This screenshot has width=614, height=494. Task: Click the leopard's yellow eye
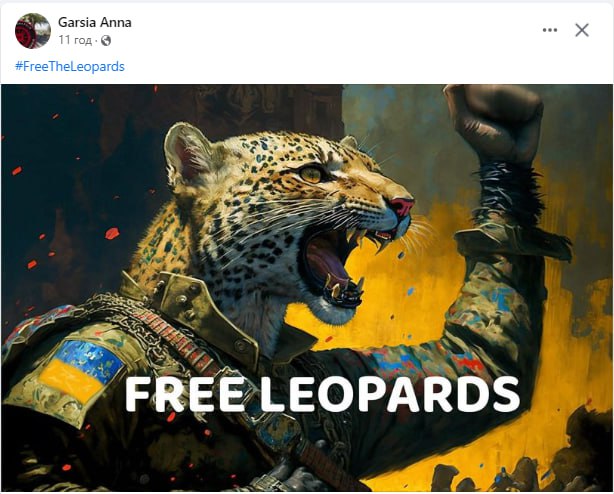point(311,174)
